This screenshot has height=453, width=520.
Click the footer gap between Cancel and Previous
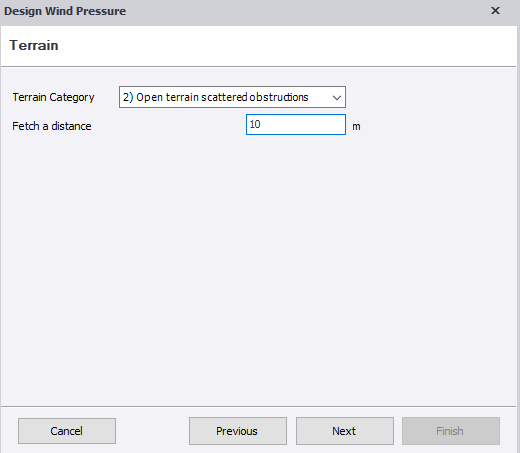(152, 431)
